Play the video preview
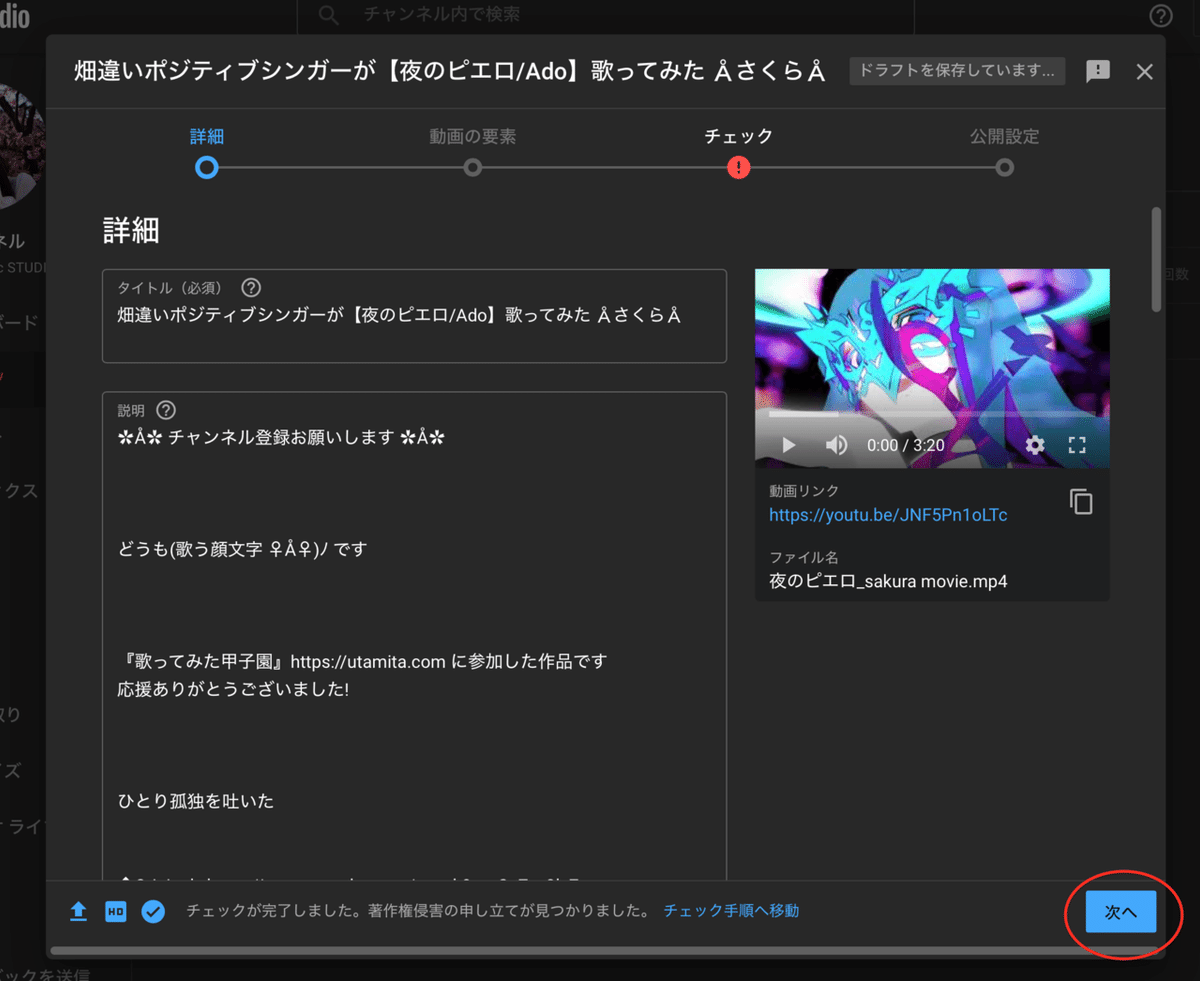The height and width of the screenshot is (981, 1200). coord(787,445)
